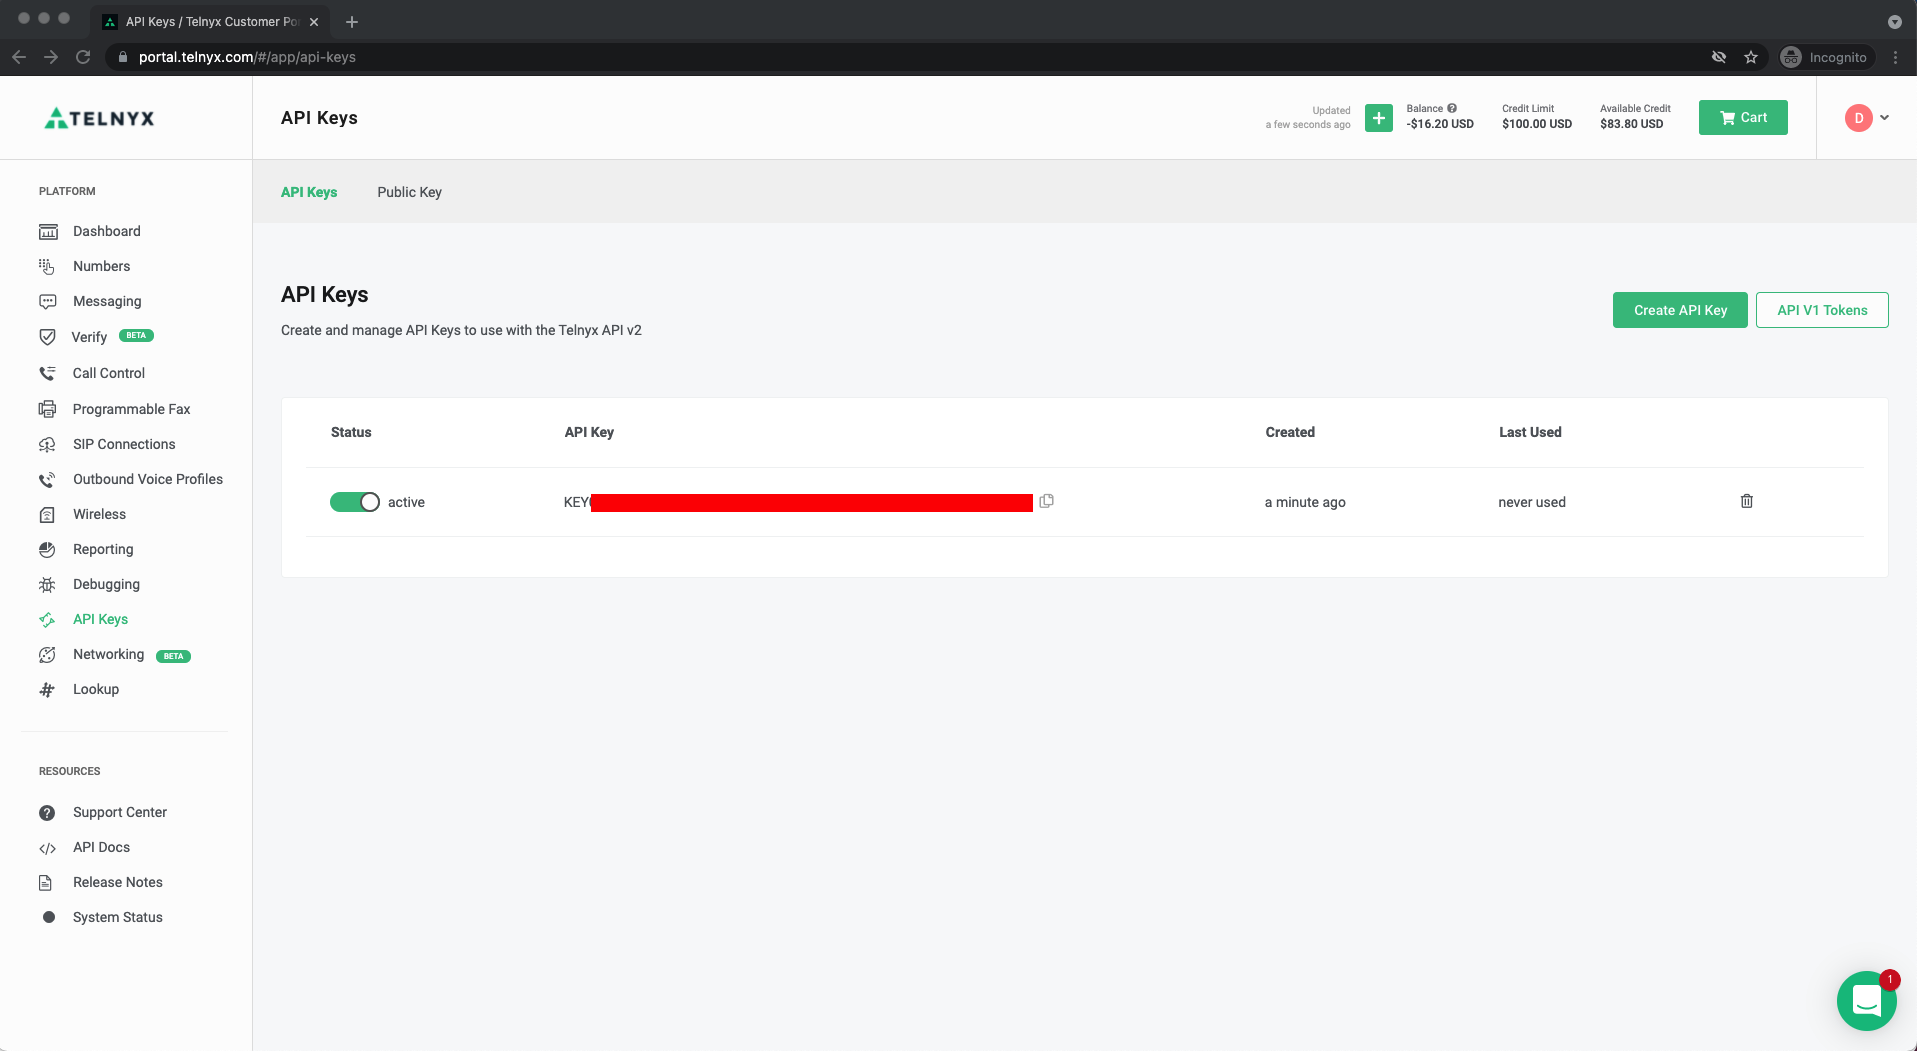This screenshot has width=1917, height=1051.
Task: Click the green add funds plus button
Action: [1378, 118]
